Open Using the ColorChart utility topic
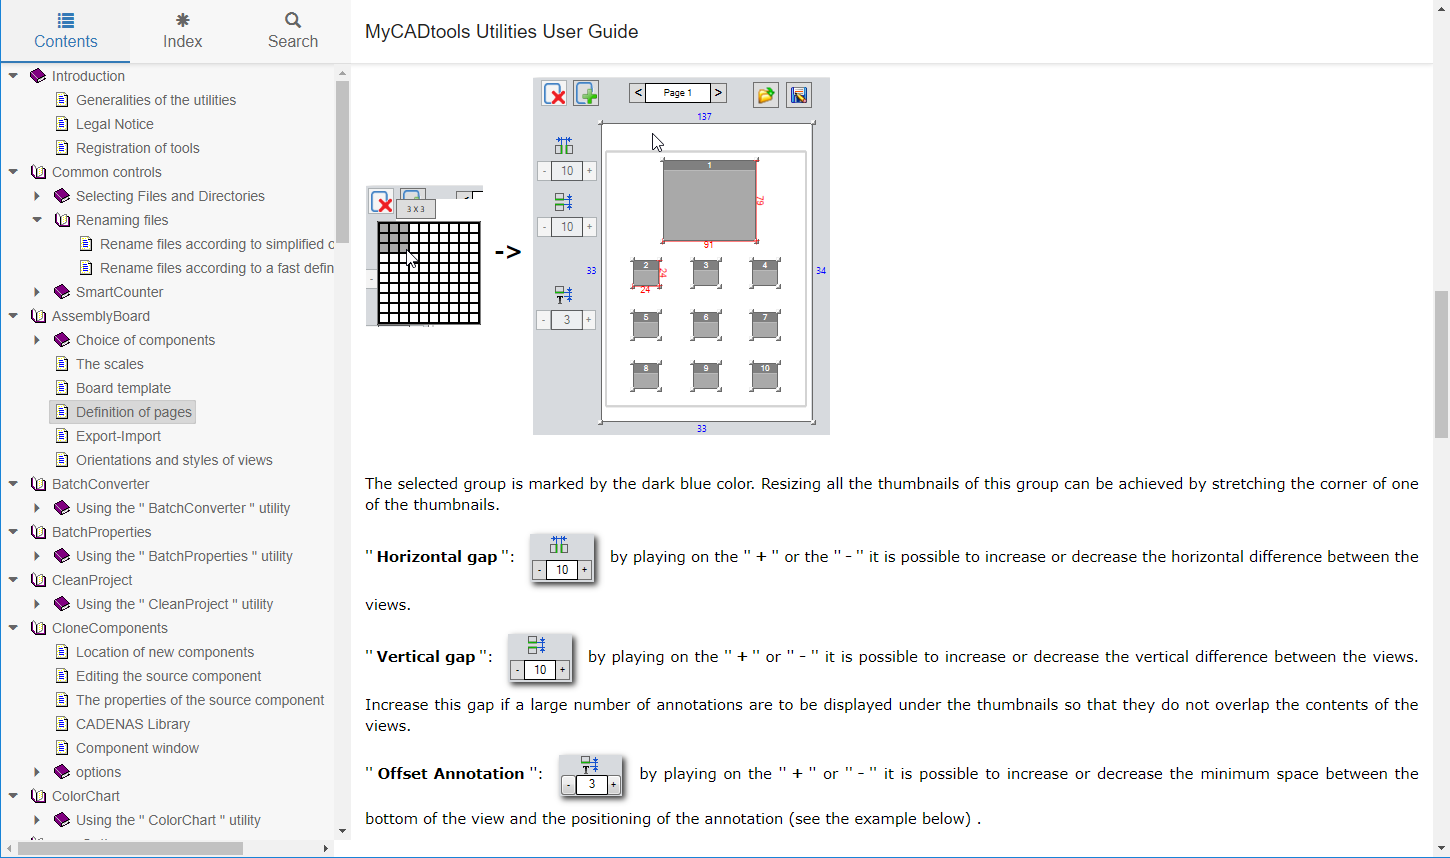This screenshot has height=858, width=1450. [x=168, y=820]
